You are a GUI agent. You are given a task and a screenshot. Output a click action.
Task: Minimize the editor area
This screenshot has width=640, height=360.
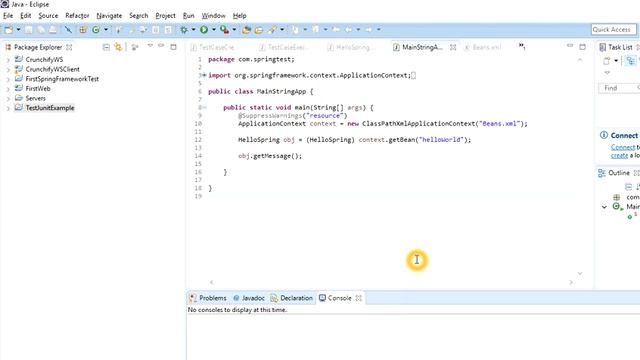(570, 46)
